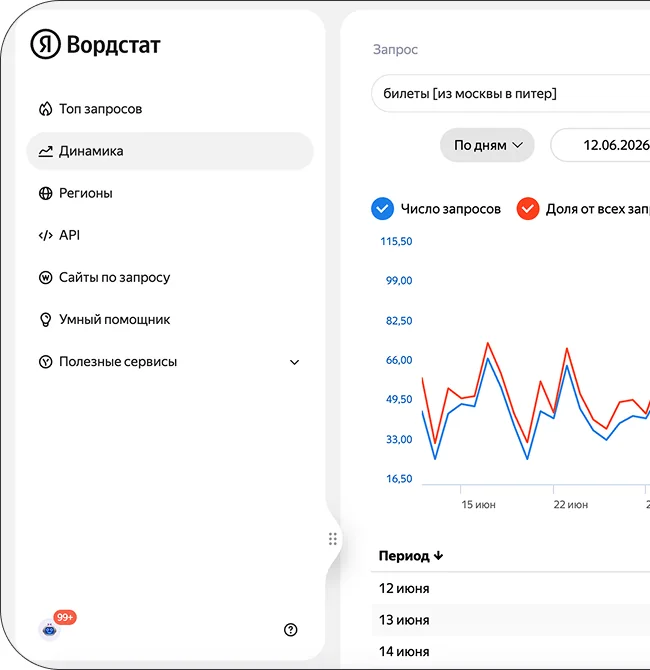
Task: Click the flame icon next to Топ запросов
Action: tap(45, 109)
